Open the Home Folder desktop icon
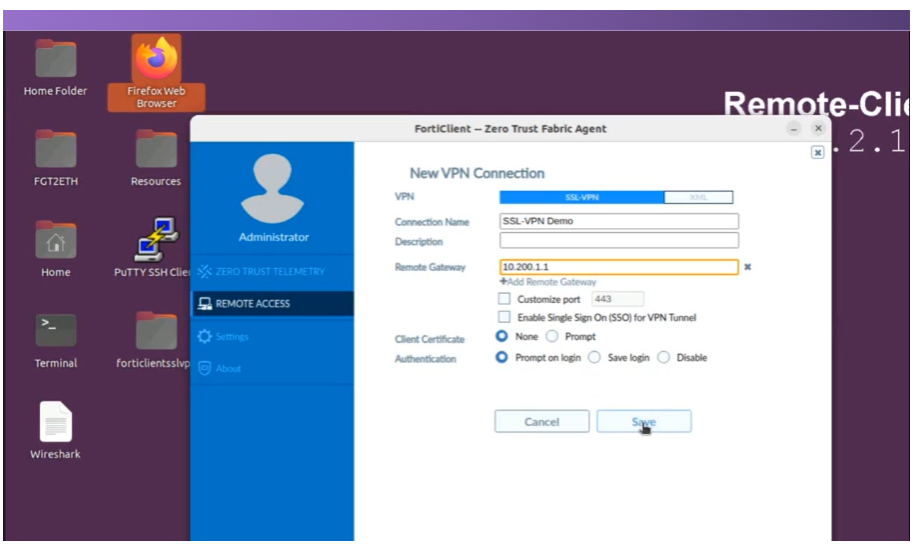Screen dimensions: 916x558 (x=55, y=67)
